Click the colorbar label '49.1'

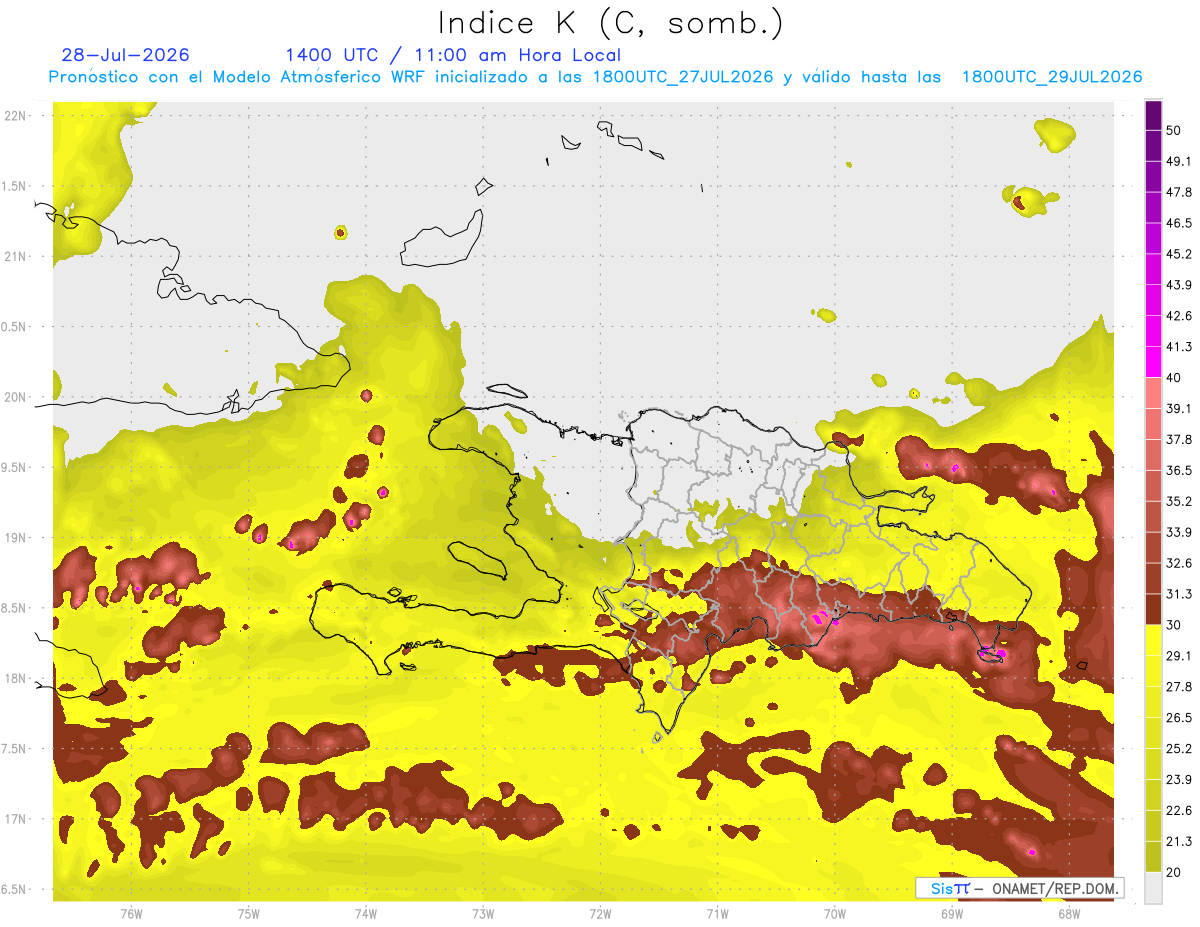click(1179, 162)
